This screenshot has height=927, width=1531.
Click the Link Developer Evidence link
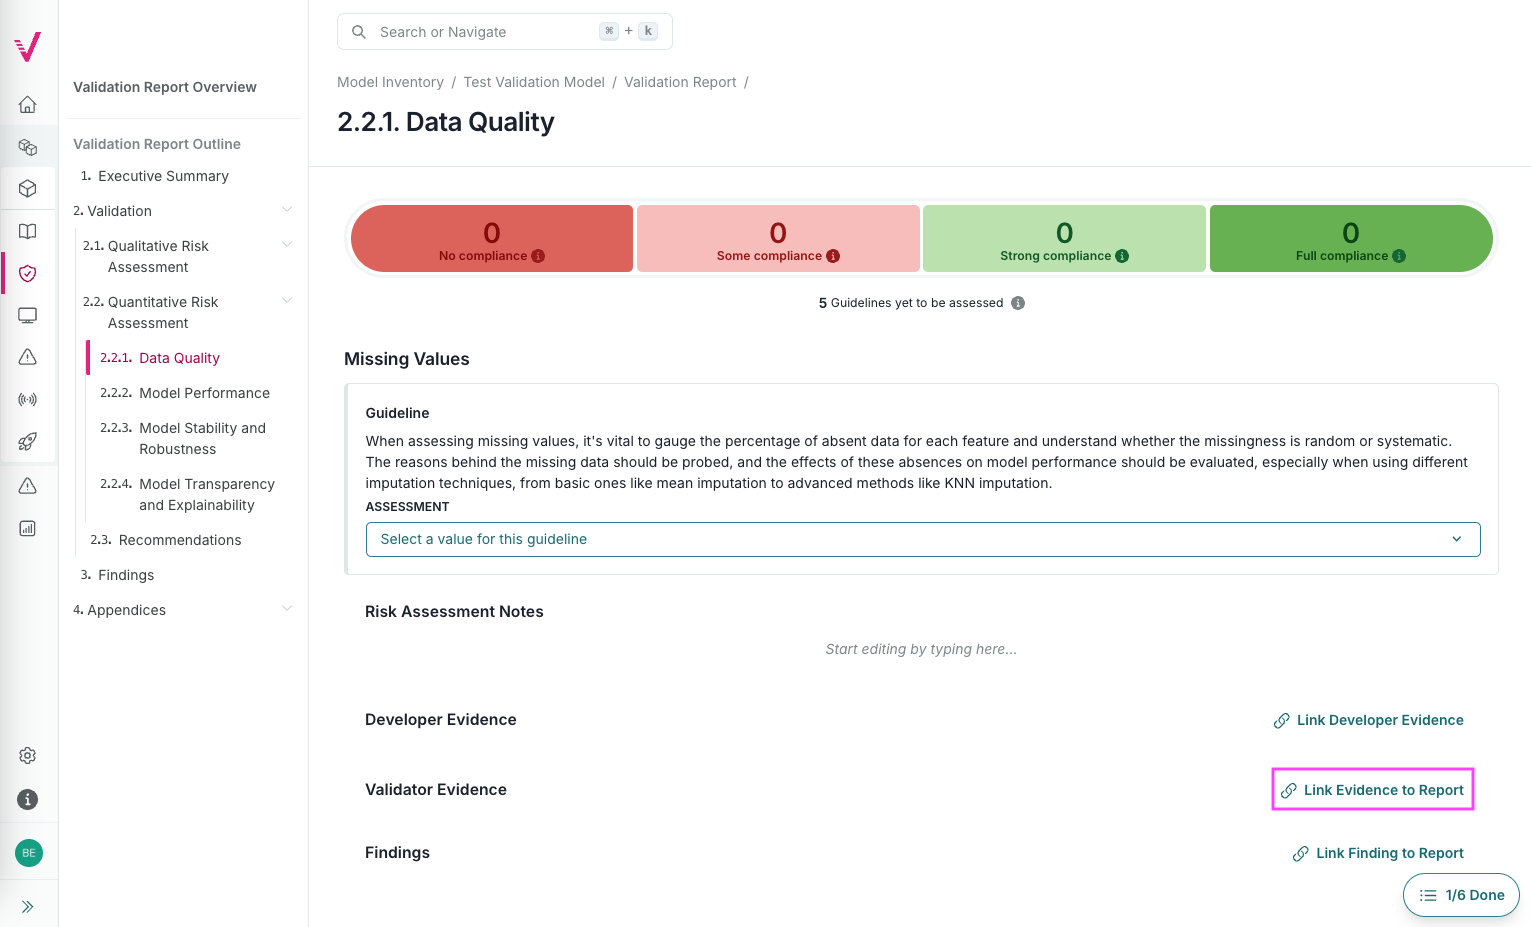pyautogui.click(x=1380, y=720)
